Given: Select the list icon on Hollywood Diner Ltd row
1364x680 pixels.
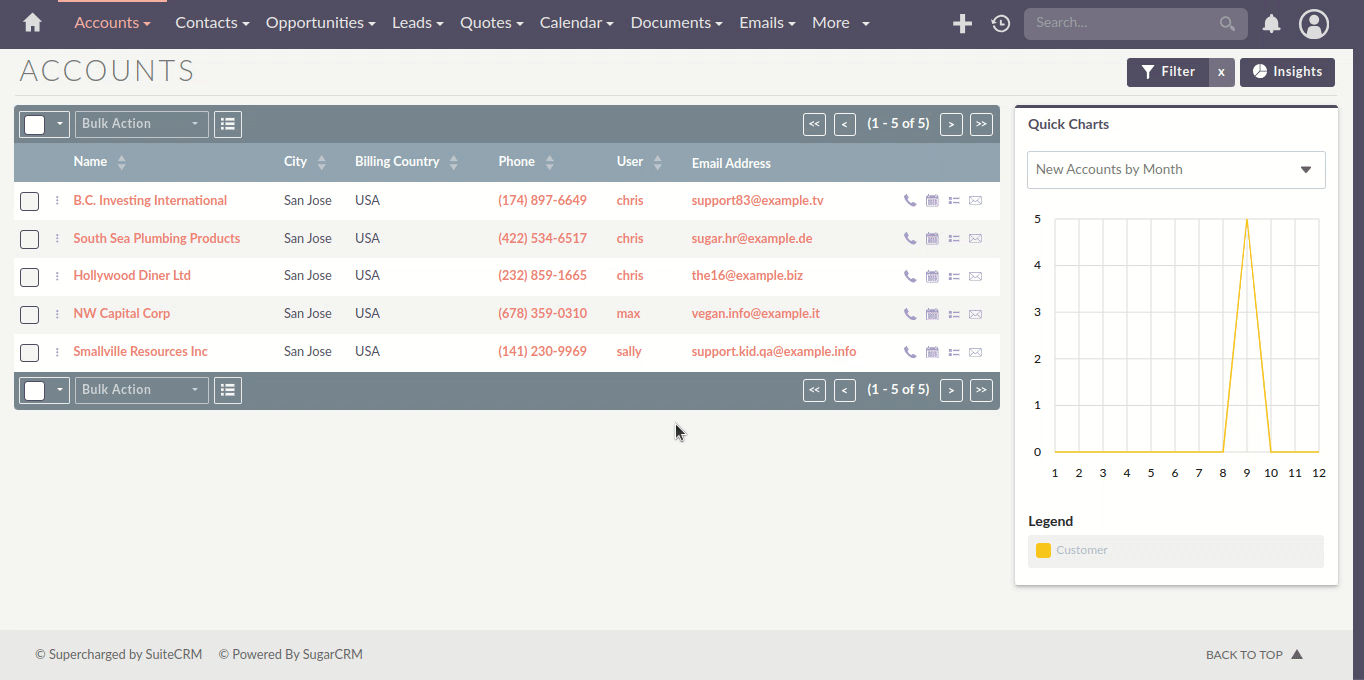Looking at the screenshot, I should click(x=953, y=276).
